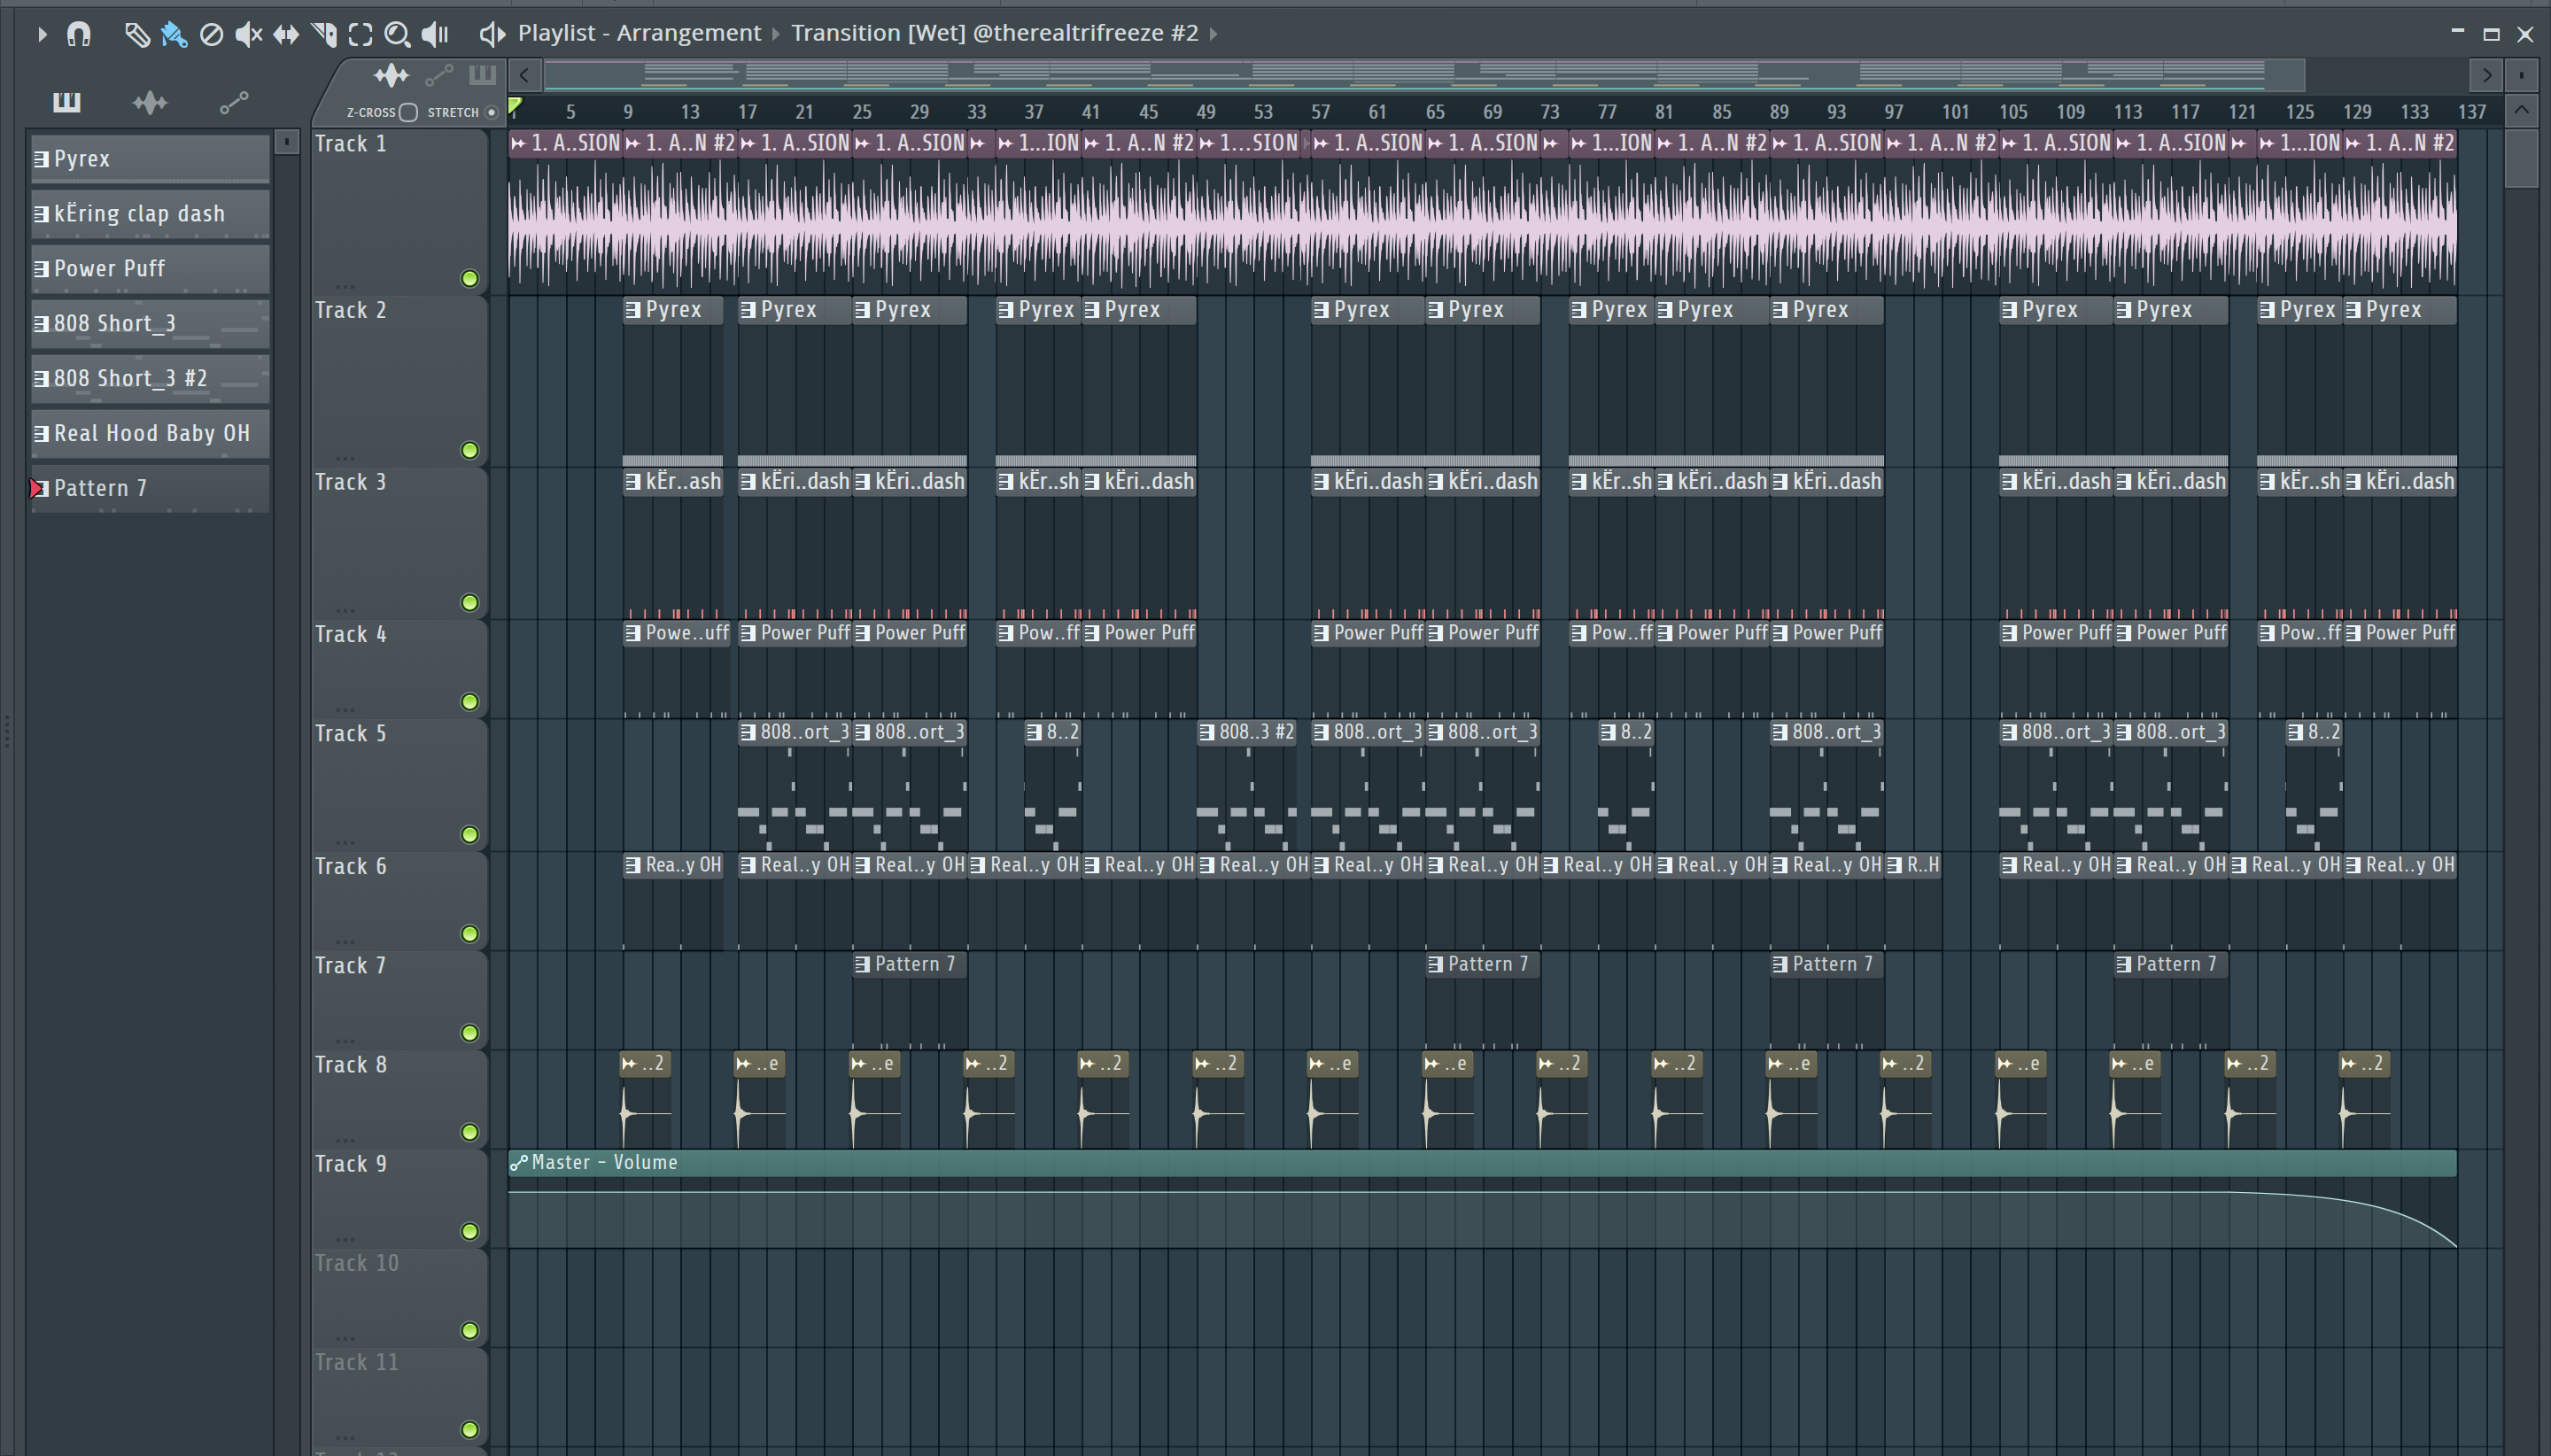Click the vertical scrollbar thumb
2551x1456 pixels.
coord(2521,159)
